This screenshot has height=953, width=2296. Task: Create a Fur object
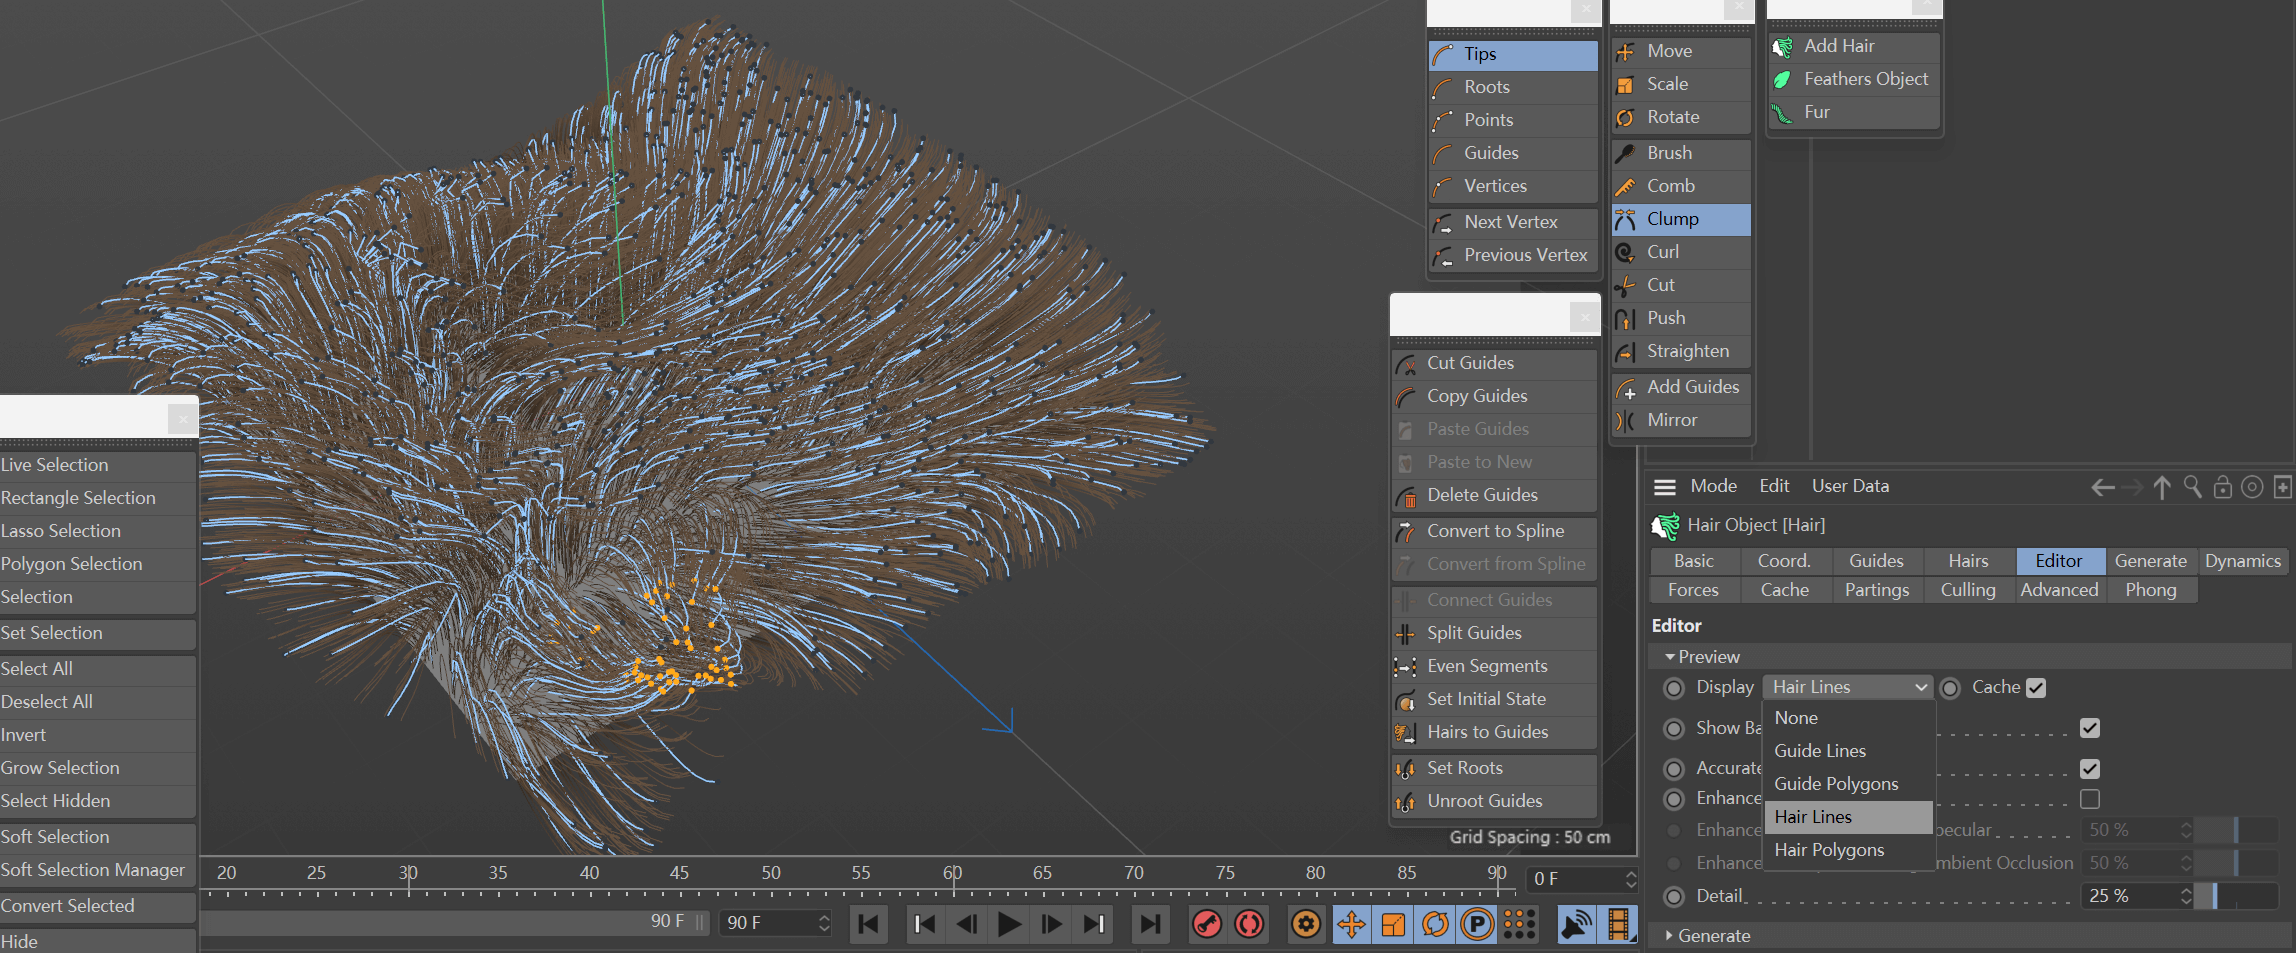pyautogui.click(x=1854, y=112)
